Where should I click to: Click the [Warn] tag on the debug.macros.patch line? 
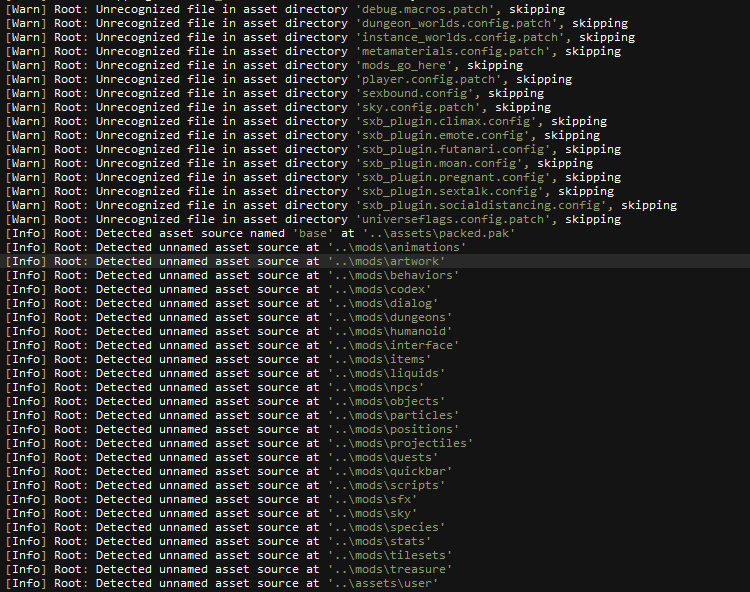26,9
